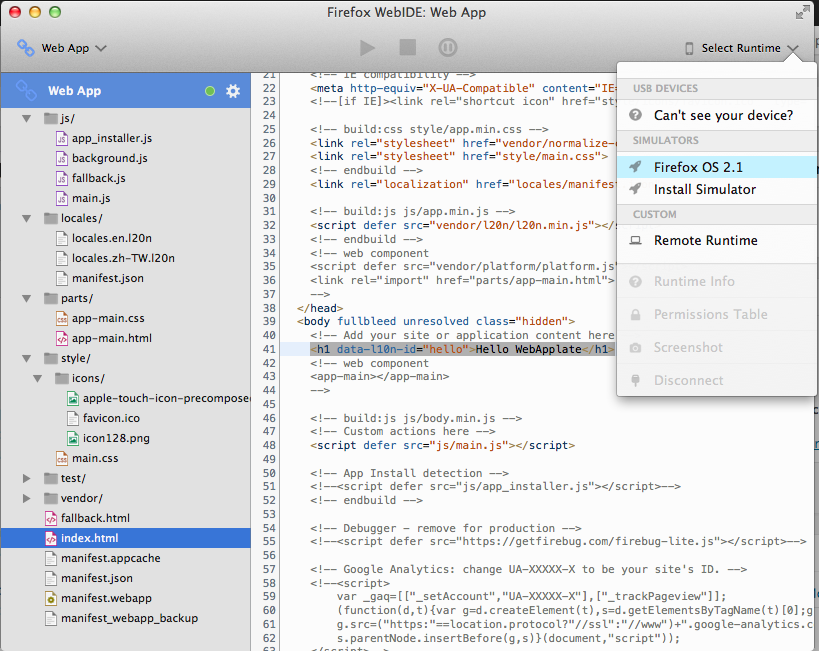Open the Select Runtime dropdown
819x651 pixels.
[741, 48]
